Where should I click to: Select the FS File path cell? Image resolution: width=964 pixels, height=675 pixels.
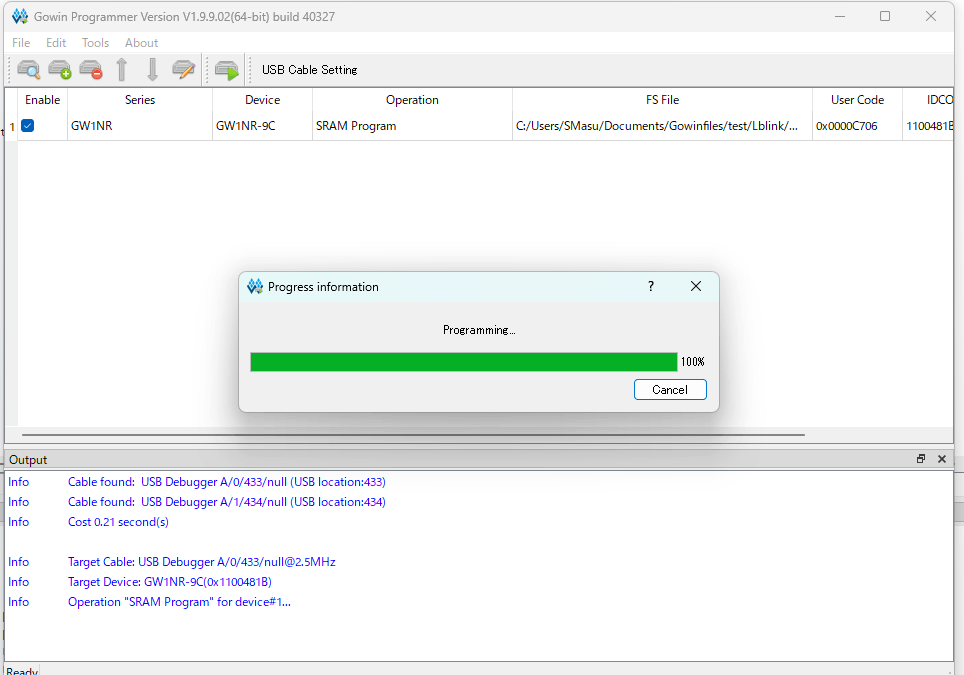point(662,125)
